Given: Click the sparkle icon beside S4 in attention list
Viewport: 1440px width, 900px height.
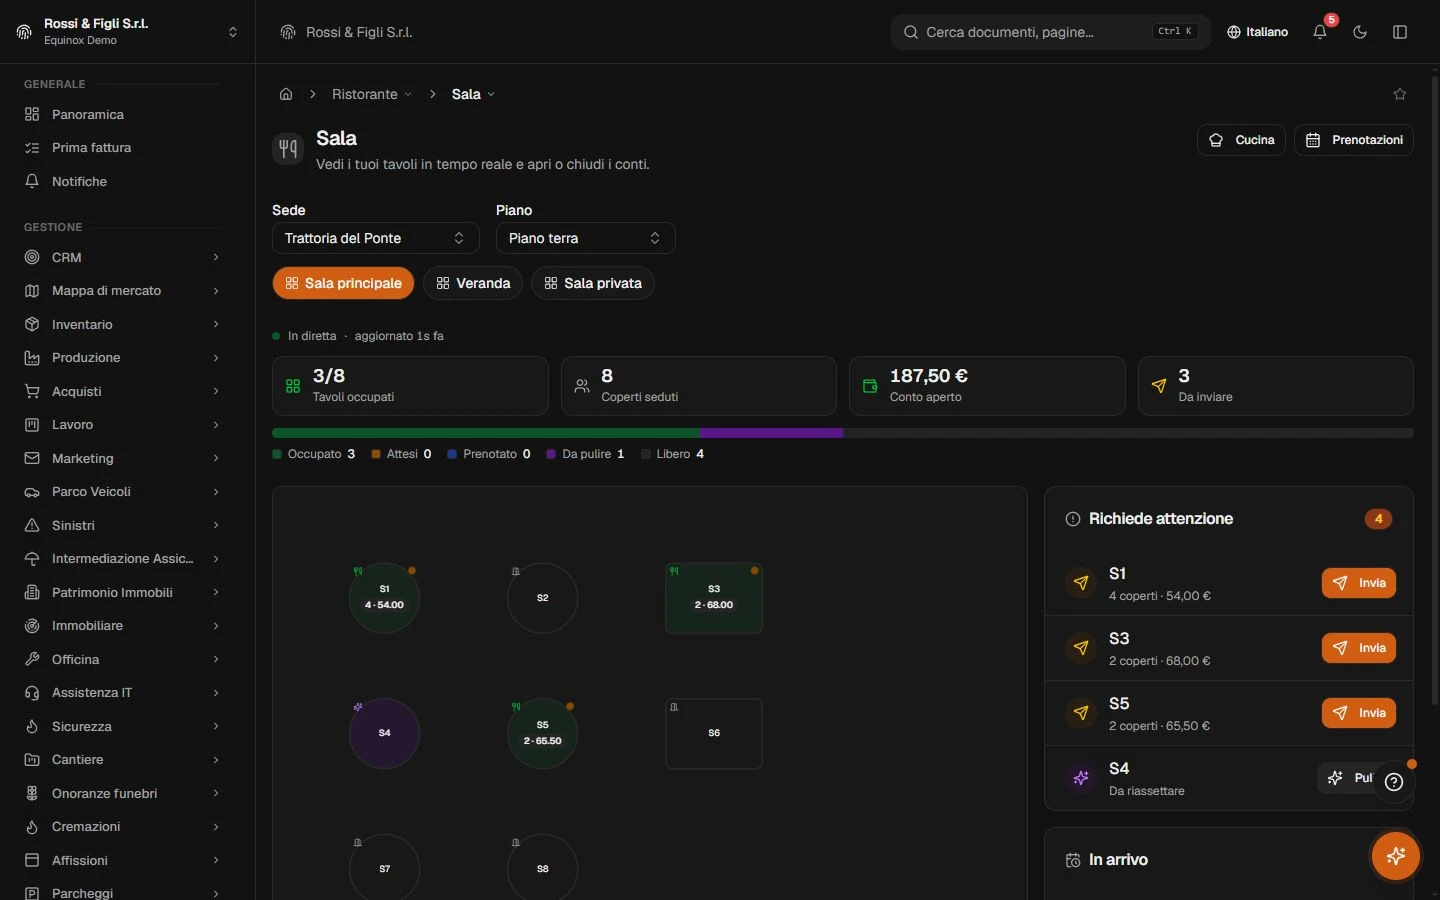Looking at the screenshot, I should point(1081,778).
